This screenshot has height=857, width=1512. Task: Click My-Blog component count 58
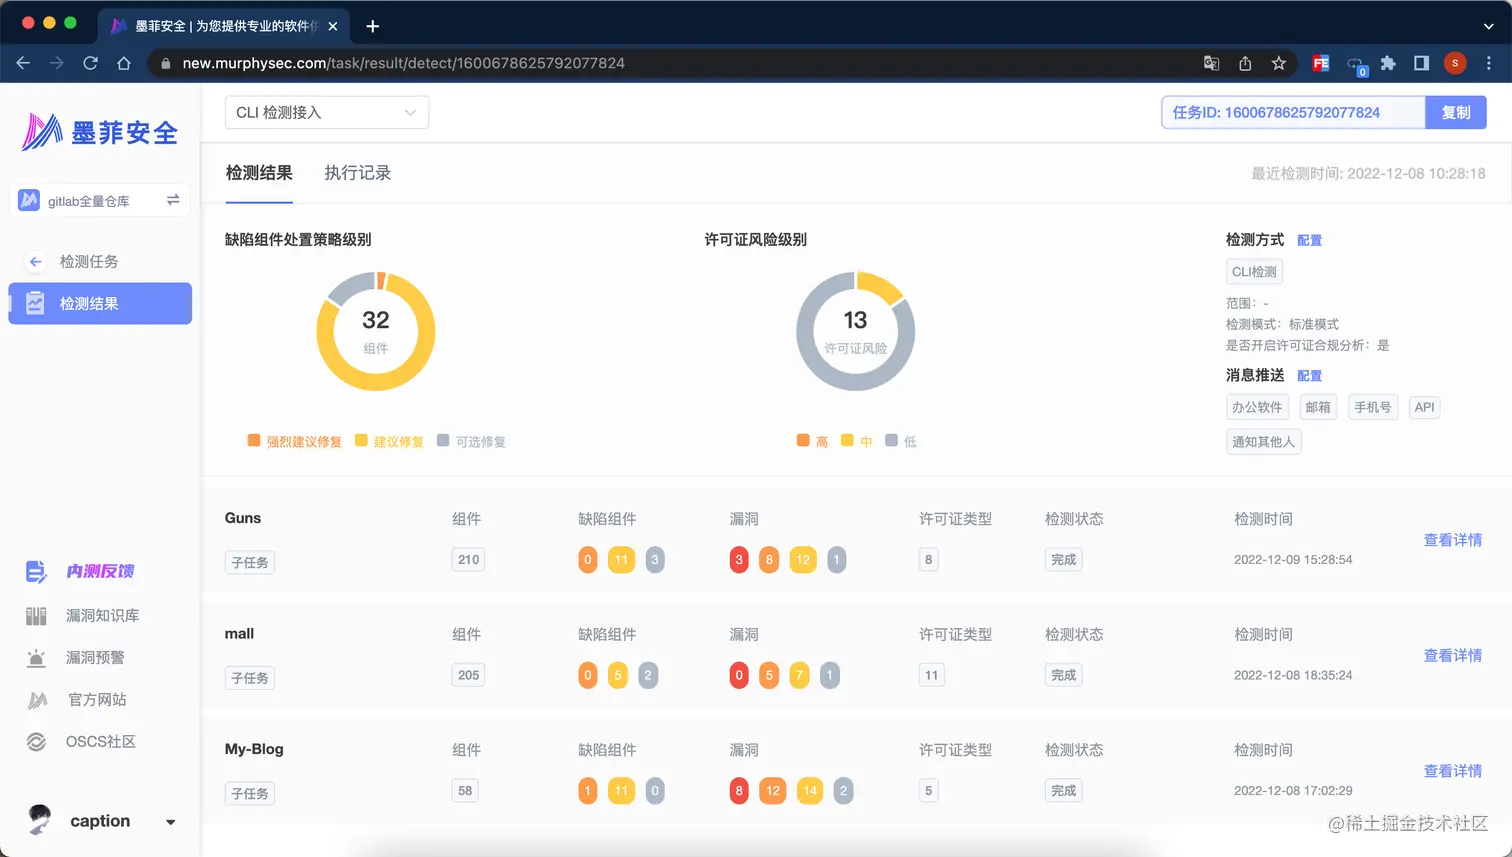coord(465,791)
